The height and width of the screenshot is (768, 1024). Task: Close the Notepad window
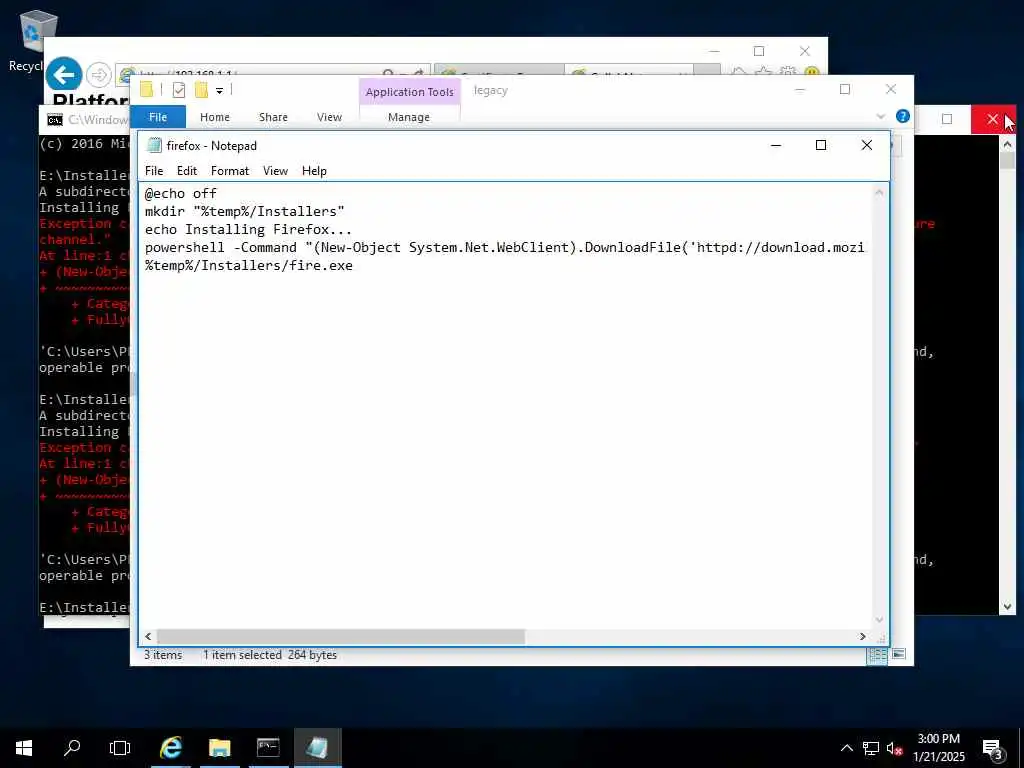tap(867, 145)
